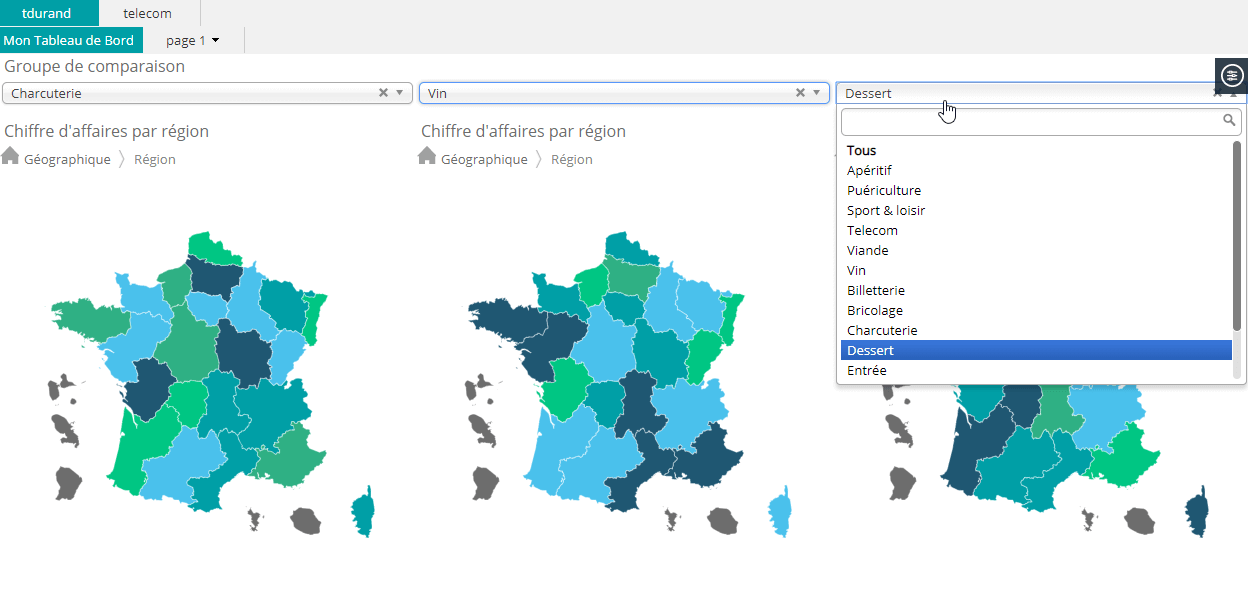
Task: Click Corsica on the Dessert map
Action: [1196, 512]
